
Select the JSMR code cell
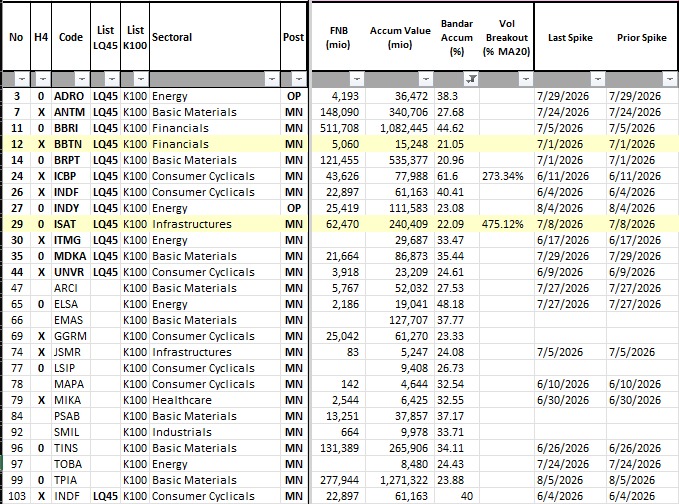71,352
